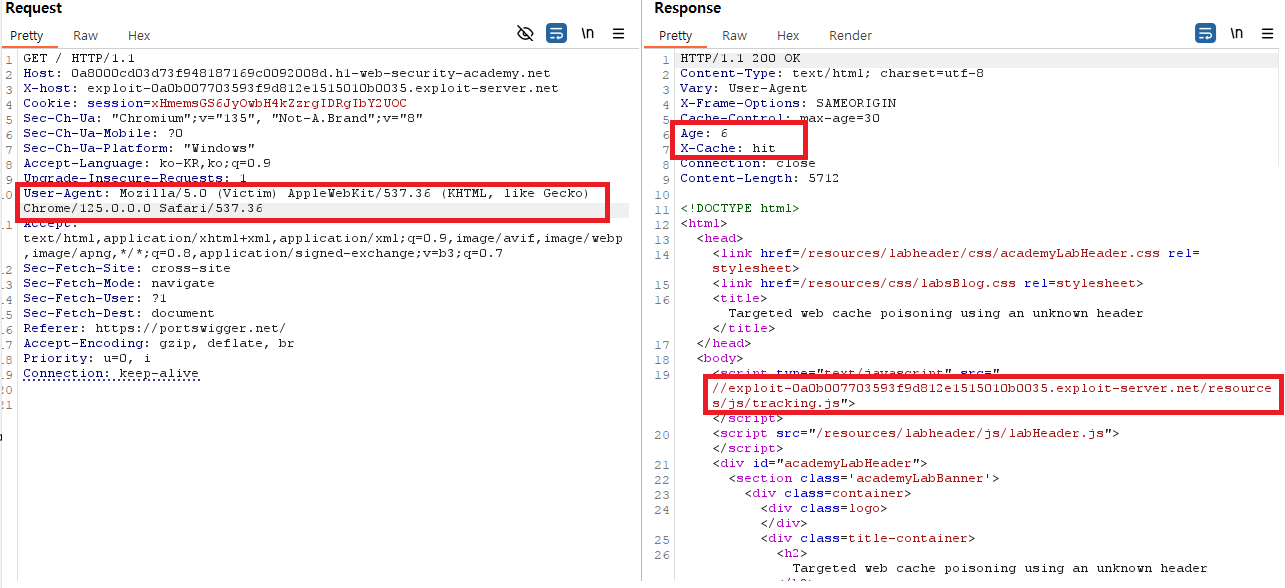This screenshot has width=1285, height=588.
Task: Toggle line wrap icon in Request panel
Action: [556, 33]
